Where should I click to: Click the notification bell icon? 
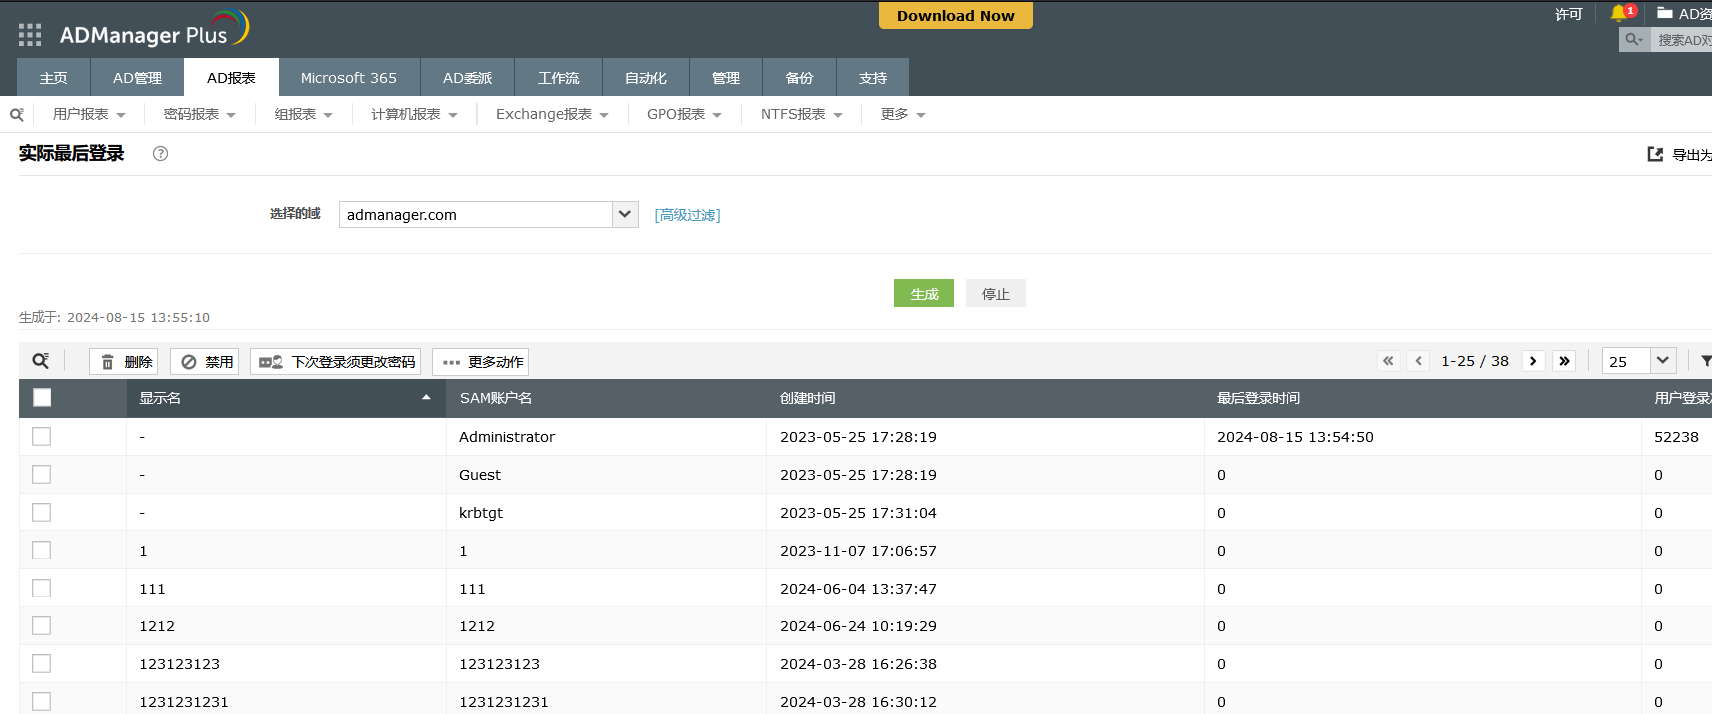(1619, 14)
